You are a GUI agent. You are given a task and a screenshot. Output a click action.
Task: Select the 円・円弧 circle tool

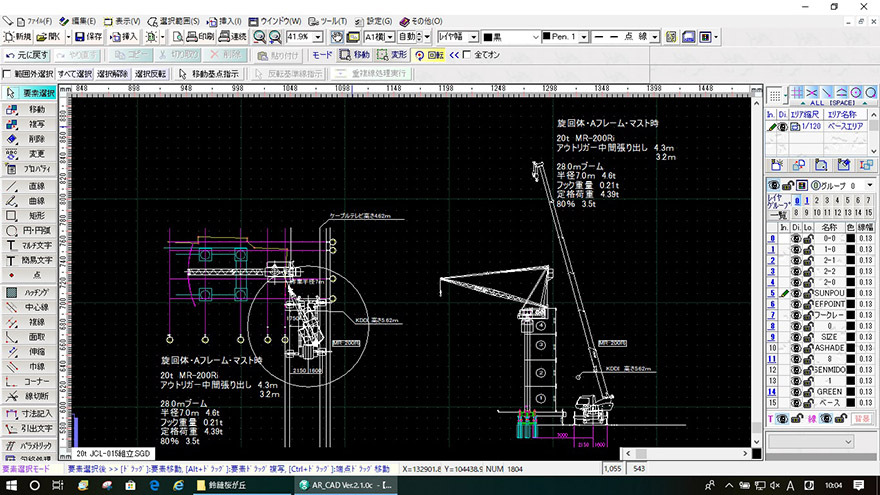tap(29, 231)
